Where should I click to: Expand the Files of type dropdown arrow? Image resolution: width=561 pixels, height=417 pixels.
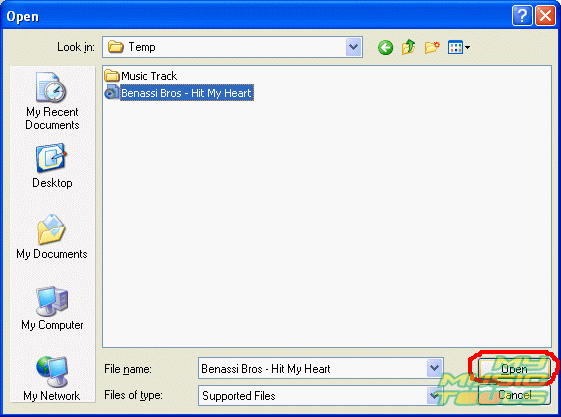pos(435,395)
